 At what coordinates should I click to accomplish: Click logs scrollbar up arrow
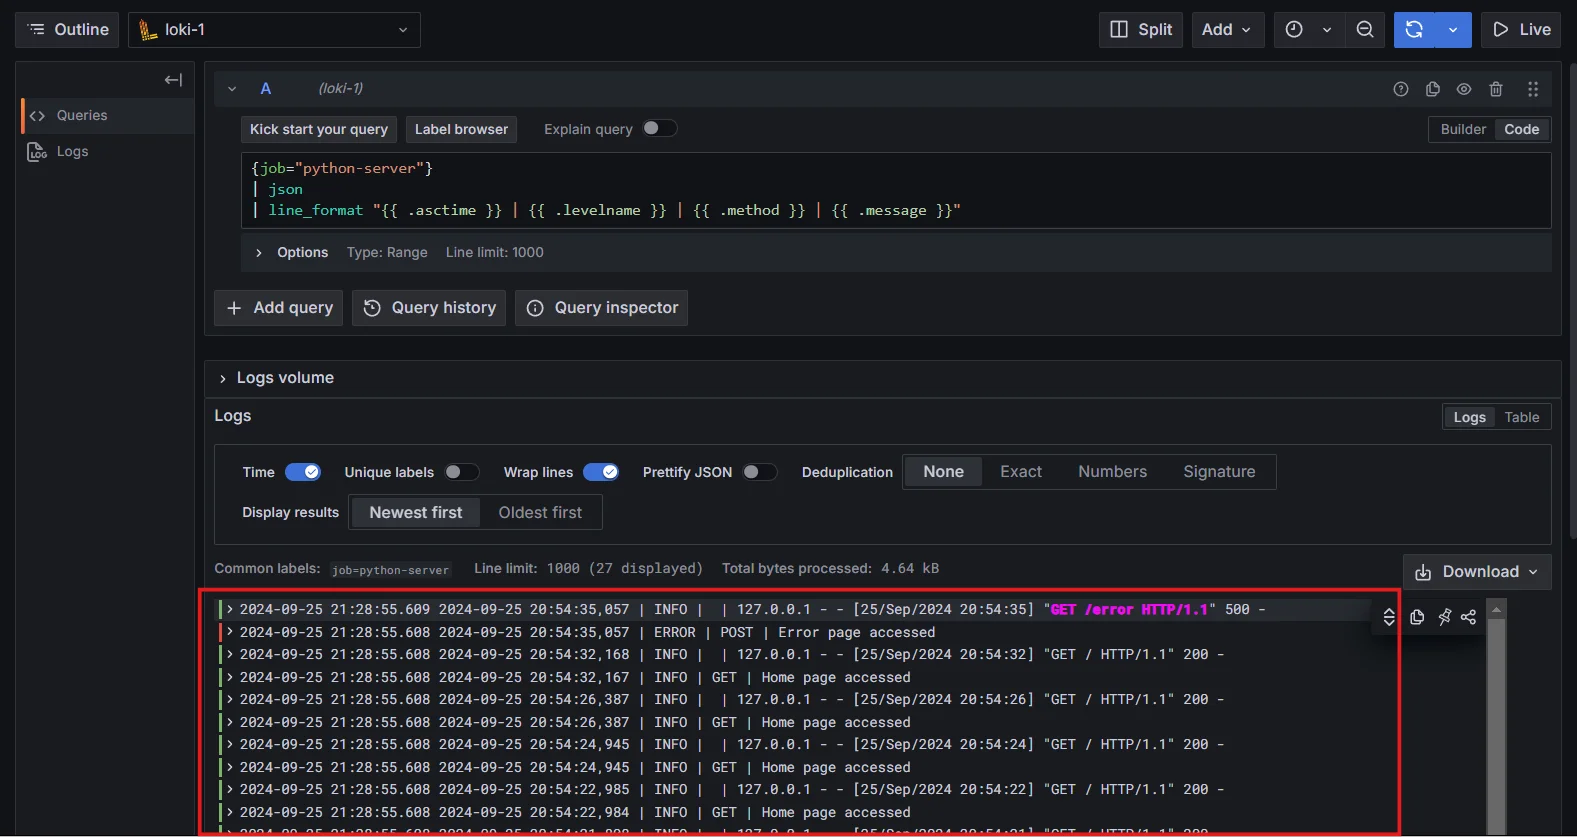tap(1496, 609)
